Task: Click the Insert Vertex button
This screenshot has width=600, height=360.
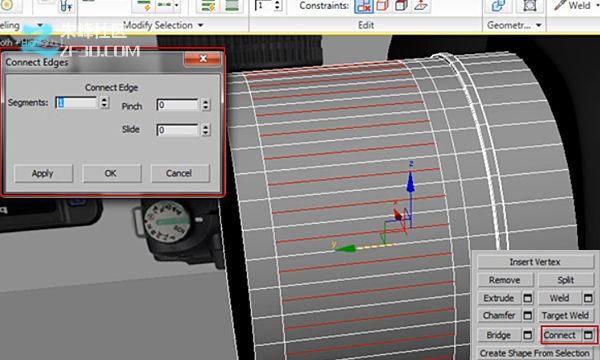Action: (535, 262)
